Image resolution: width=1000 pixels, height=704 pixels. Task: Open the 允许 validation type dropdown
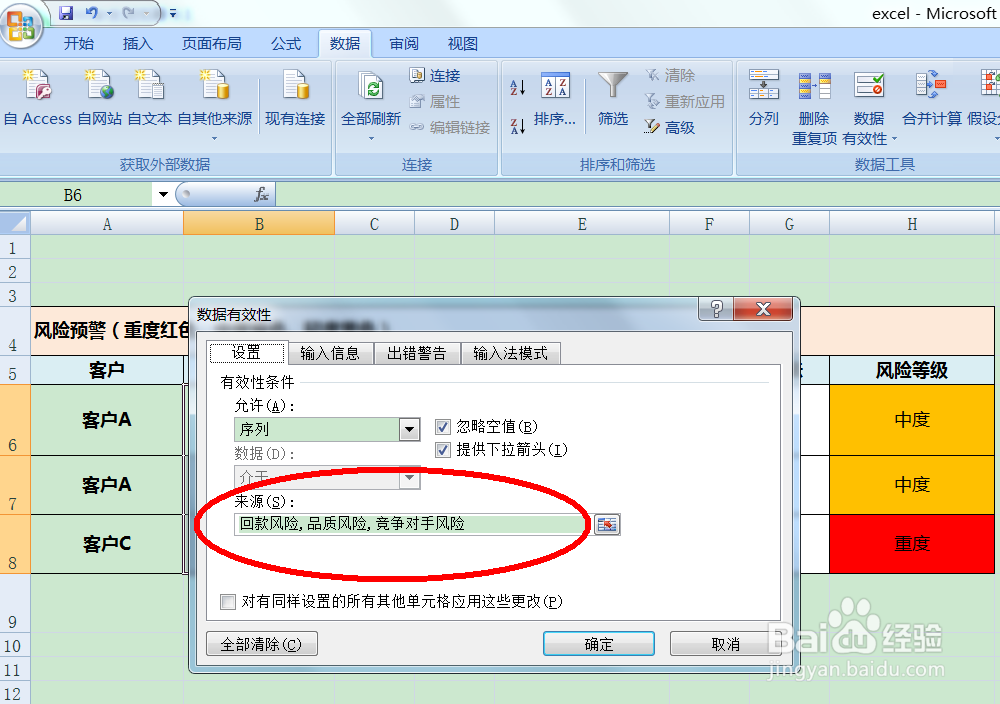(x=408, y=428)
